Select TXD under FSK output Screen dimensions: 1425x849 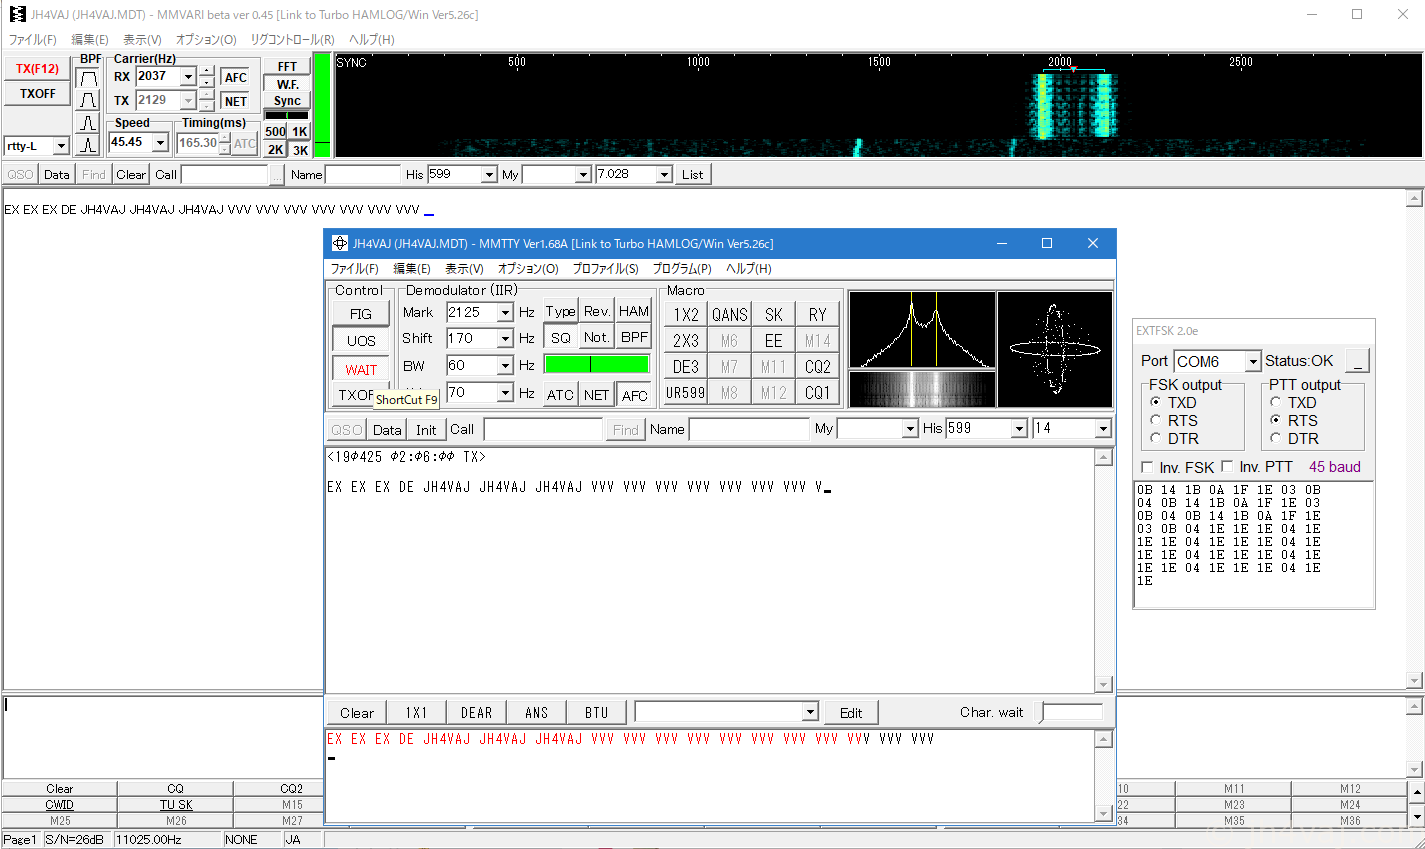pos(1174,403)
